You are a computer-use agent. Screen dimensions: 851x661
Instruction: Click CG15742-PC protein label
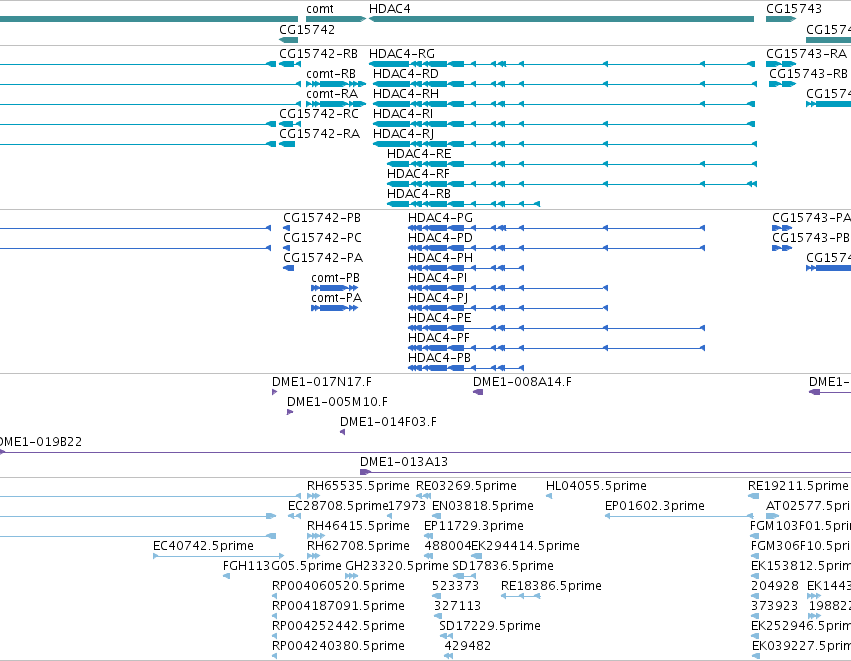coord(322,238)
